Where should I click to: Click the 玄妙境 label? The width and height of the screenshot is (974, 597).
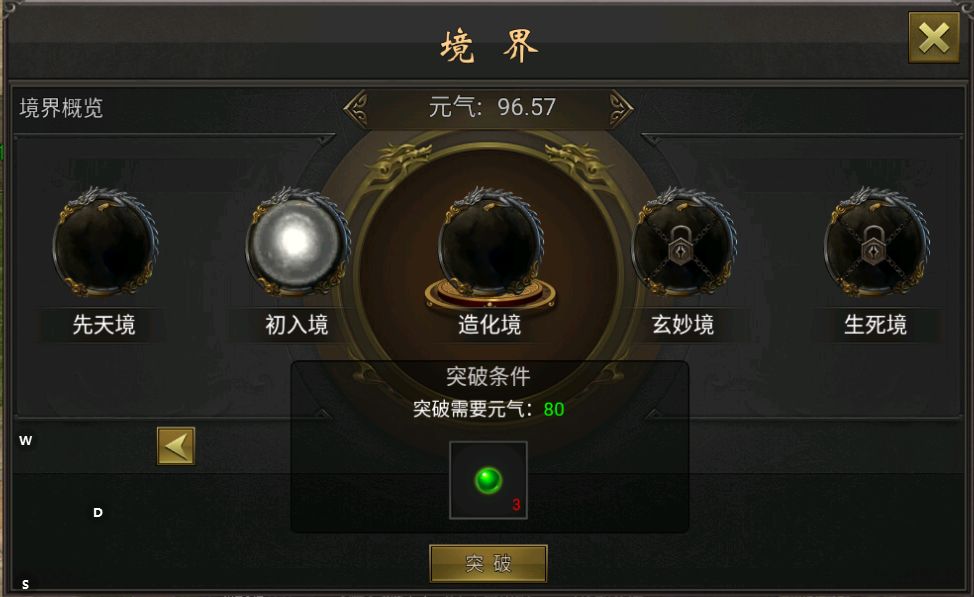tap(683, 325)
